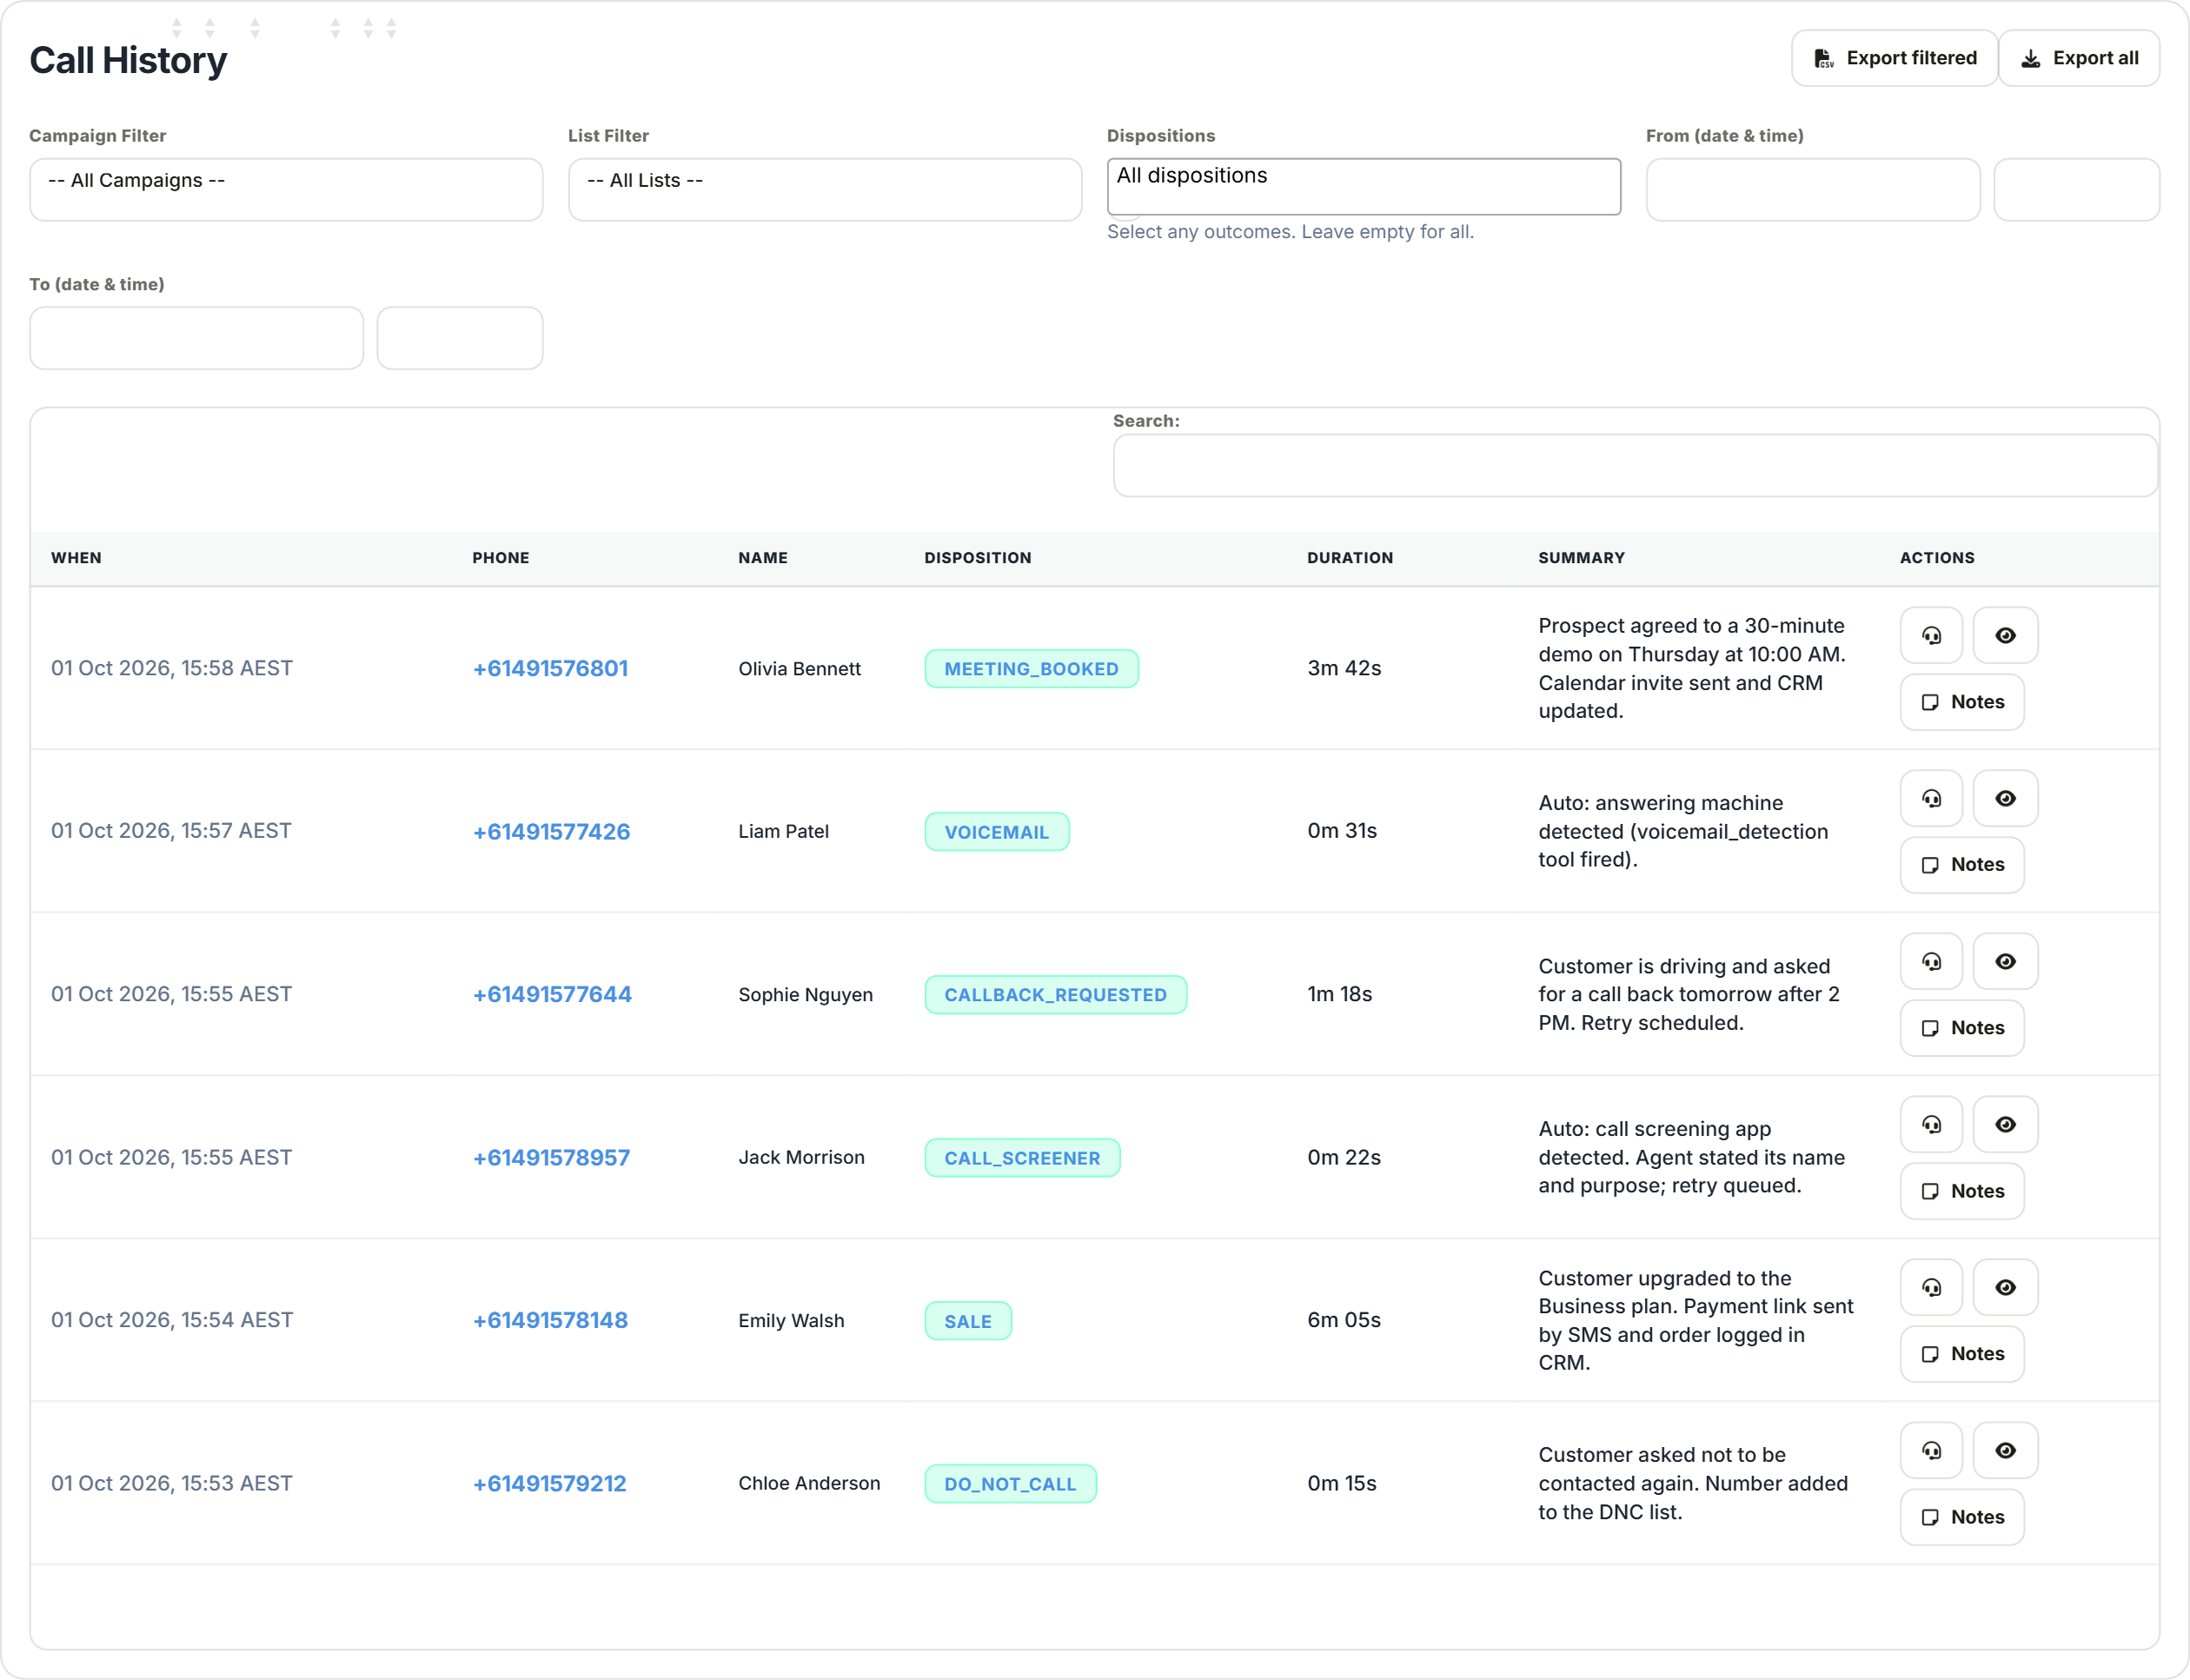View details of Olivia Bennett call
Screen dimensions: 2190x1680
pos(2005,635)
